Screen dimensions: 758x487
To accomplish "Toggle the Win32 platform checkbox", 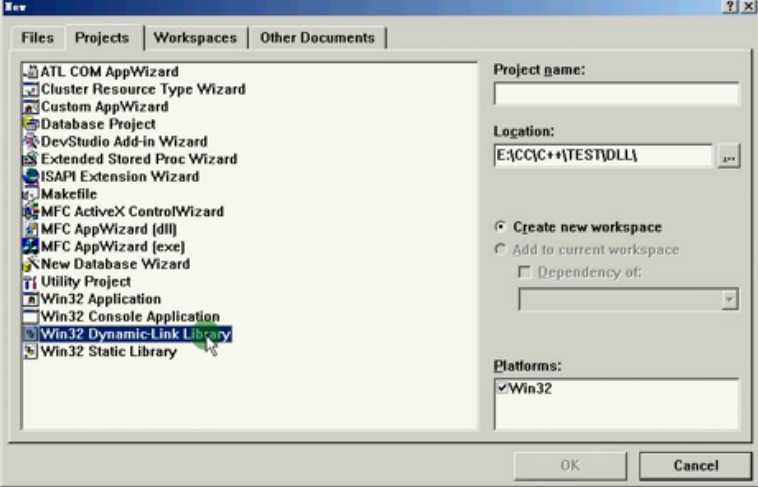I will (502, 387).
